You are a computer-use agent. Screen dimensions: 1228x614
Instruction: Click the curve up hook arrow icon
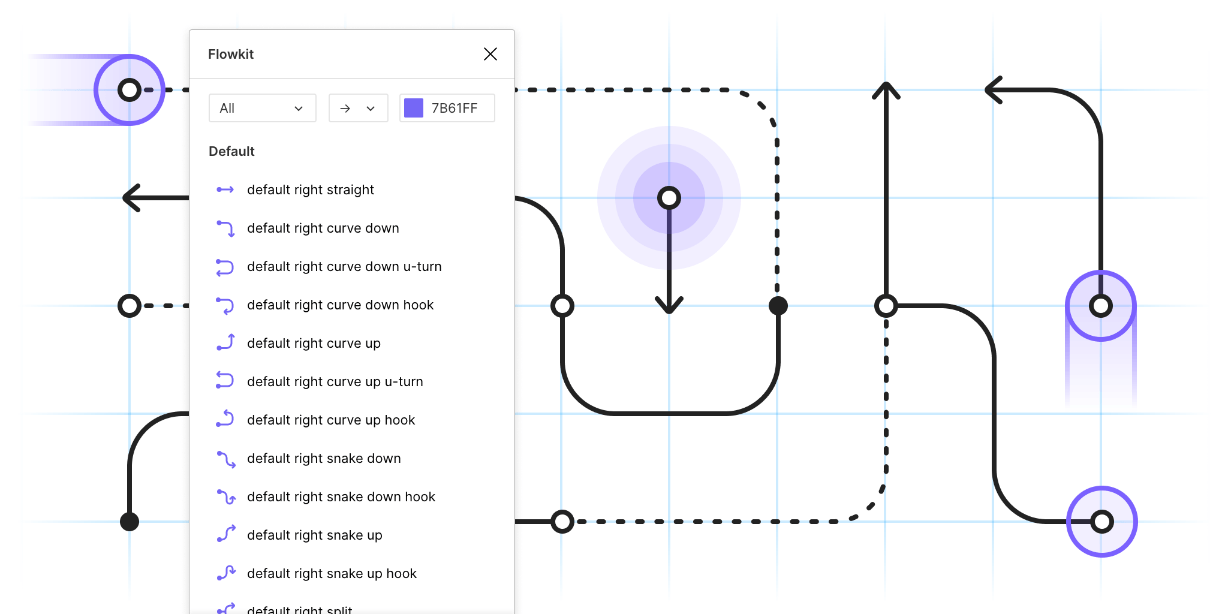click(225, 420)
